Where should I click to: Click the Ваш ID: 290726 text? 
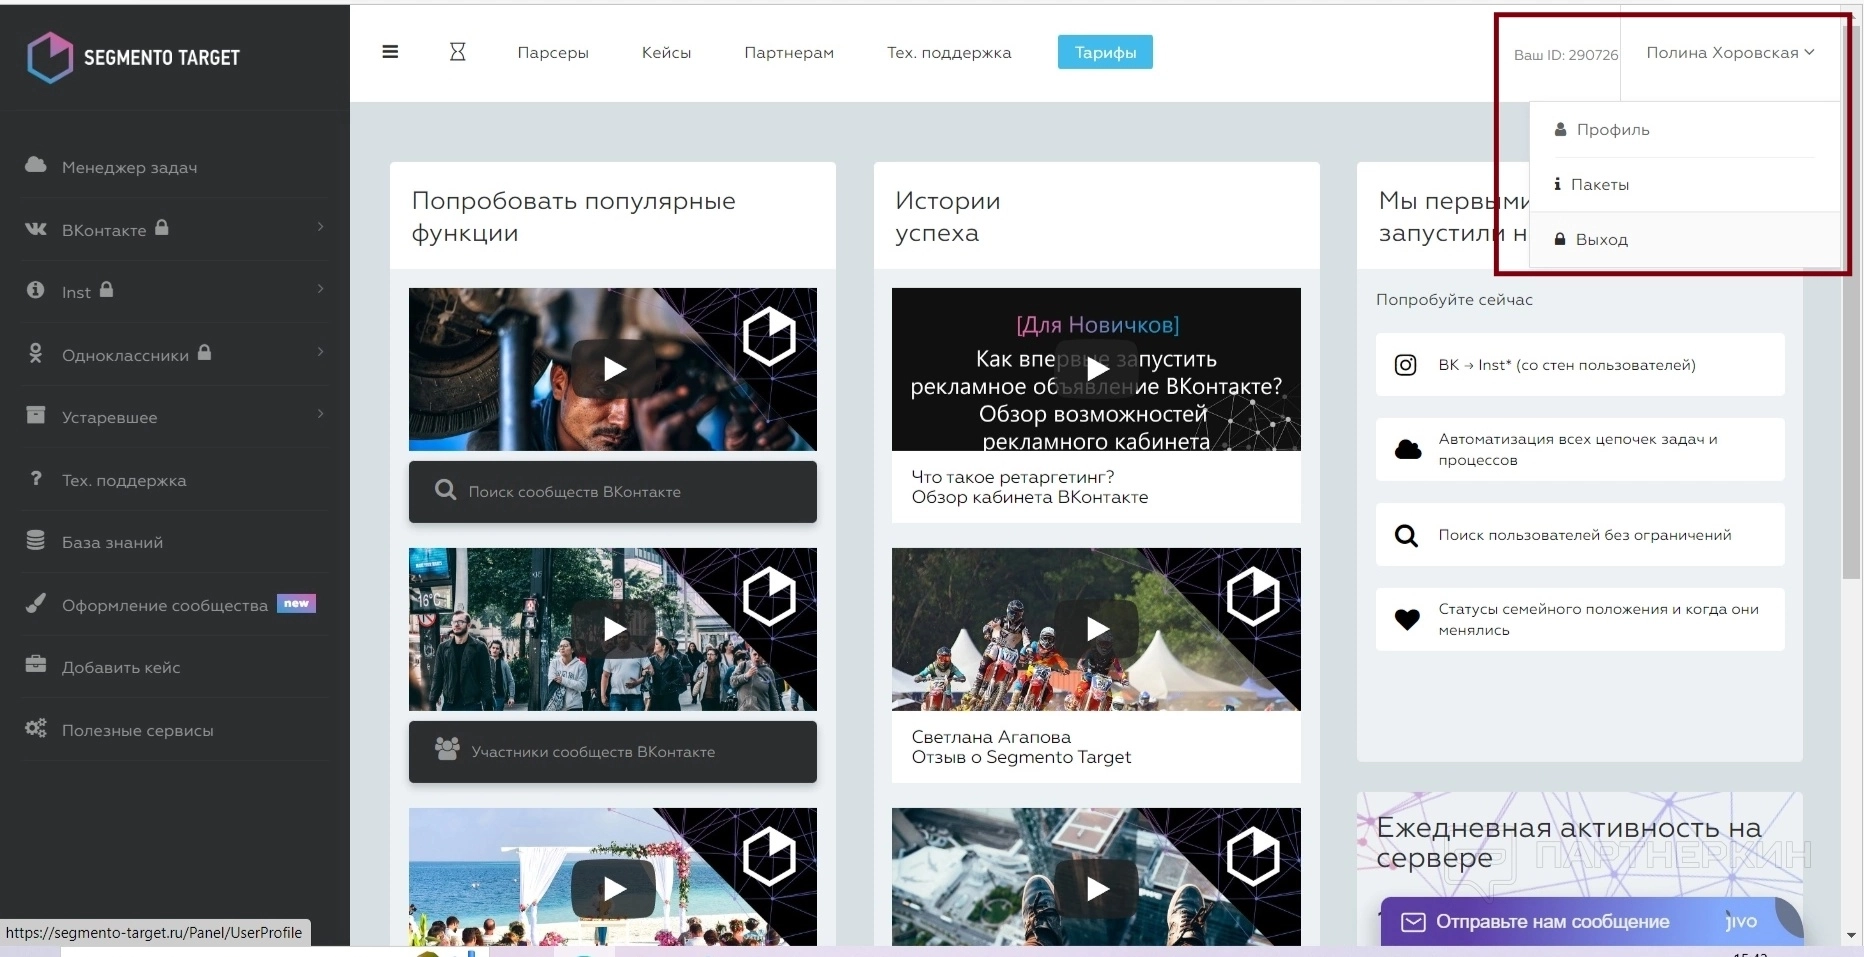coord(1565,55)
